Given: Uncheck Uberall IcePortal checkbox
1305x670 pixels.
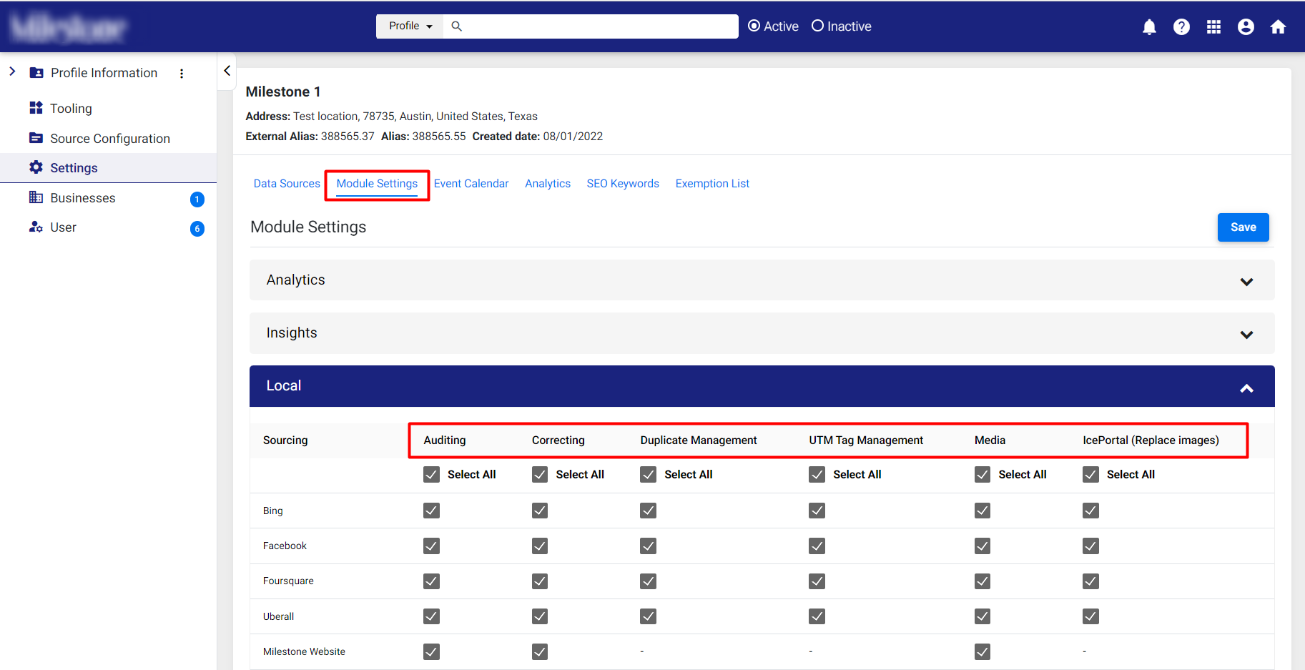Looking at the screenshot, I should (1091, 616).
